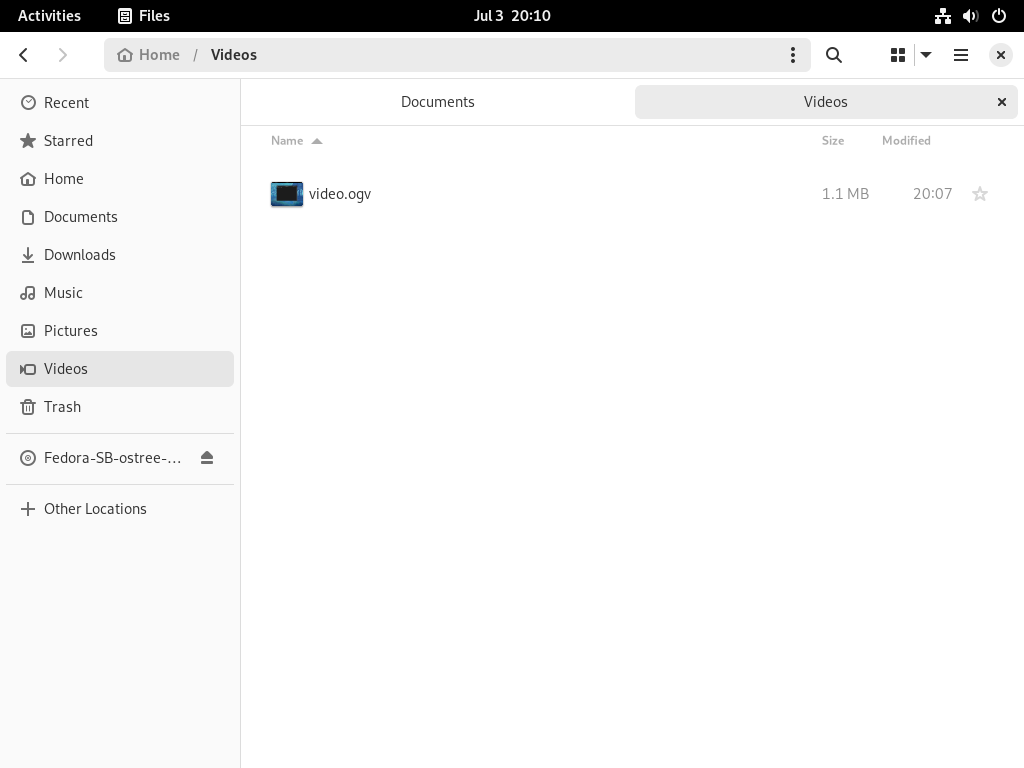The image size is (1024, 768).
Task: Star the video.ogv file
Action: [980, 194]
